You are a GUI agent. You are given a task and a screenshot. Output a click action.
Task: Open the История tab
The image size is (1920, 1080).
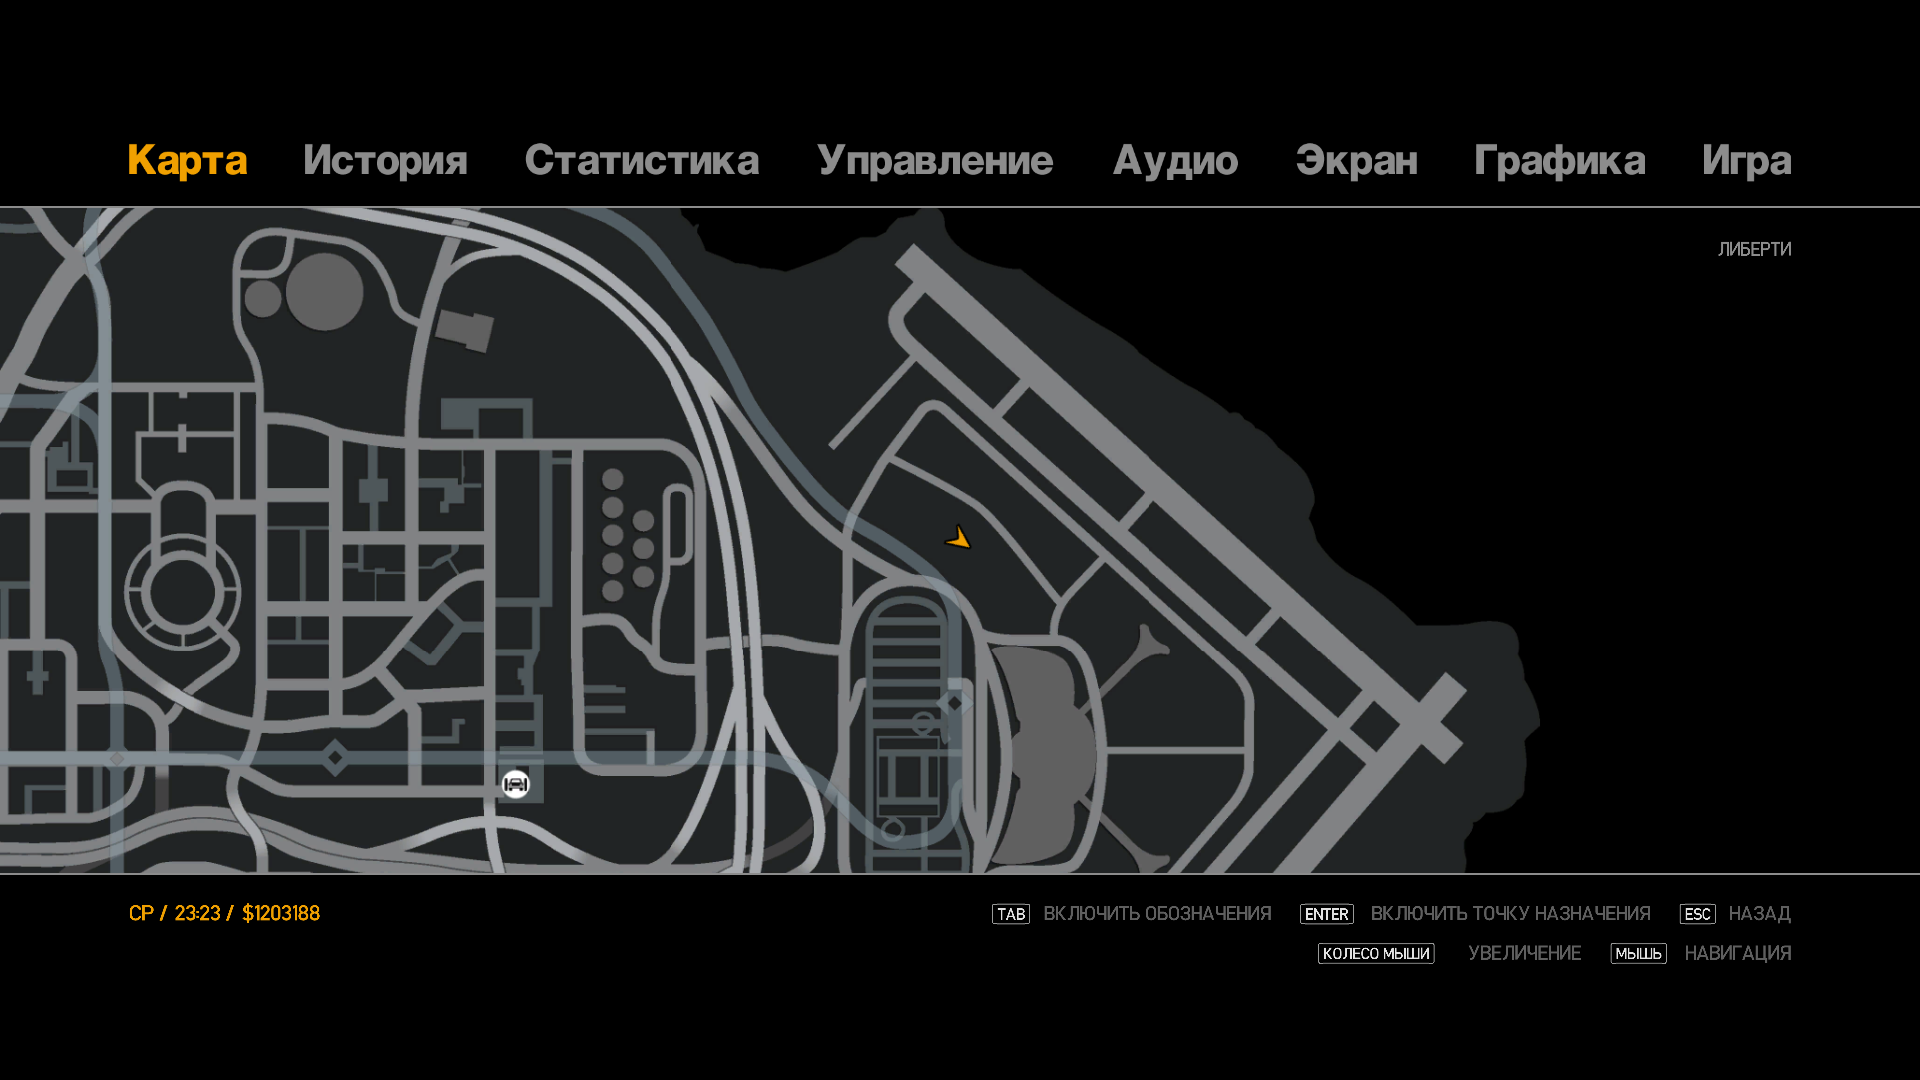point(385,161)
